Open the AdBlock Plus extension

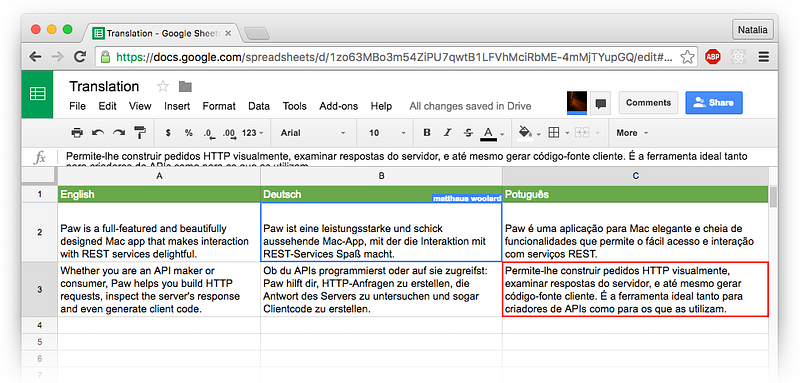coord(713,57)
